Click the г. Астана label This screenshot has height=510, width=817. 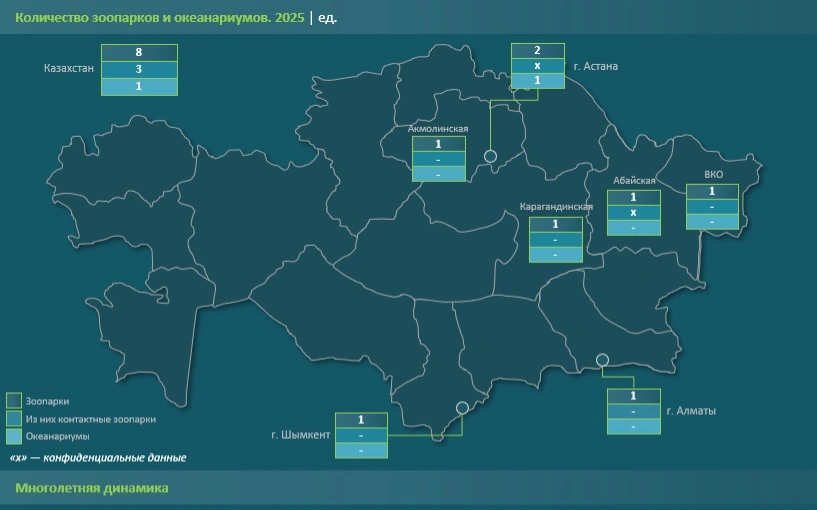596,66
